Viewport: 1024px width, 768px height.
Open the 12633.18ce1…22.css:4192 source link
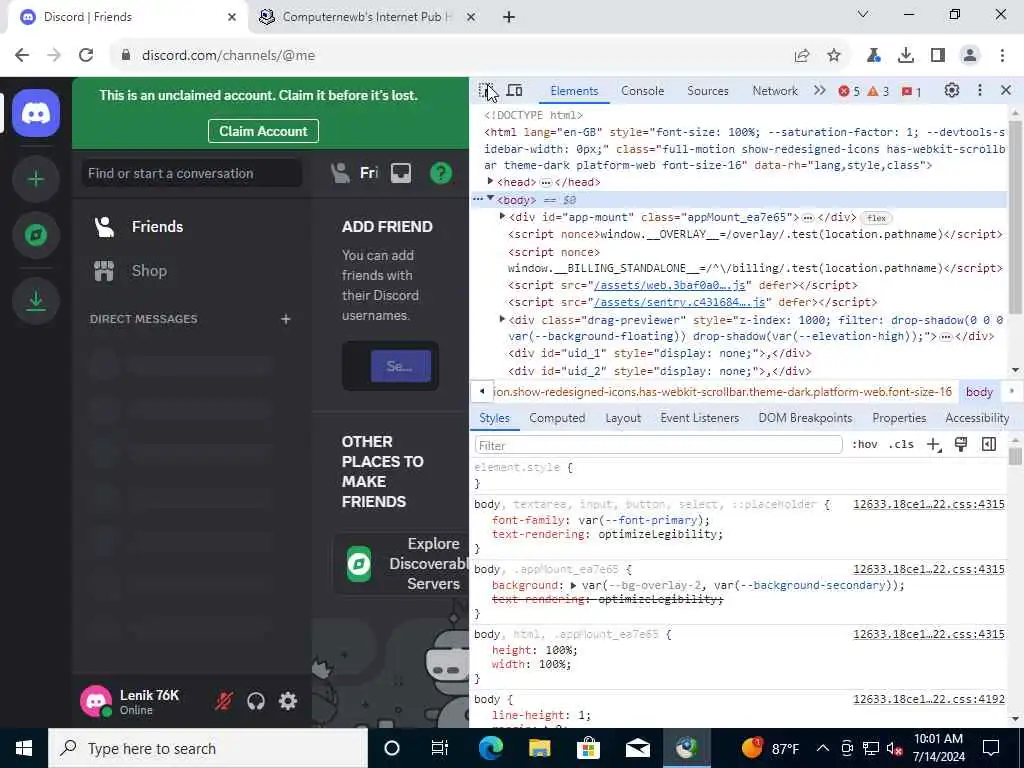[929, 699]
